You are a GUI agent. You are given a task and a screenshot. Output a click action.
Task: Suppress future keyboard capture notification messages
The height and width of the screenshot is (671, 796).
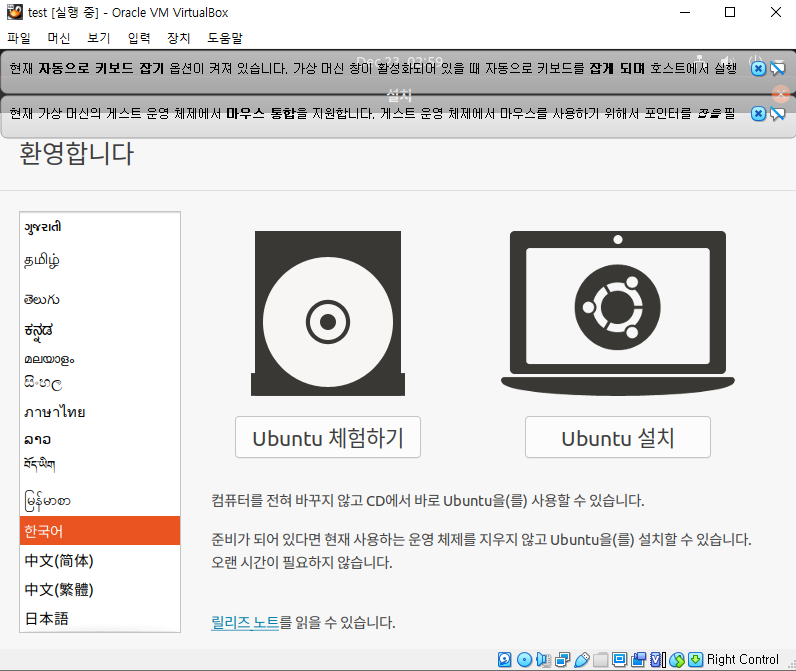coord(778,68)
